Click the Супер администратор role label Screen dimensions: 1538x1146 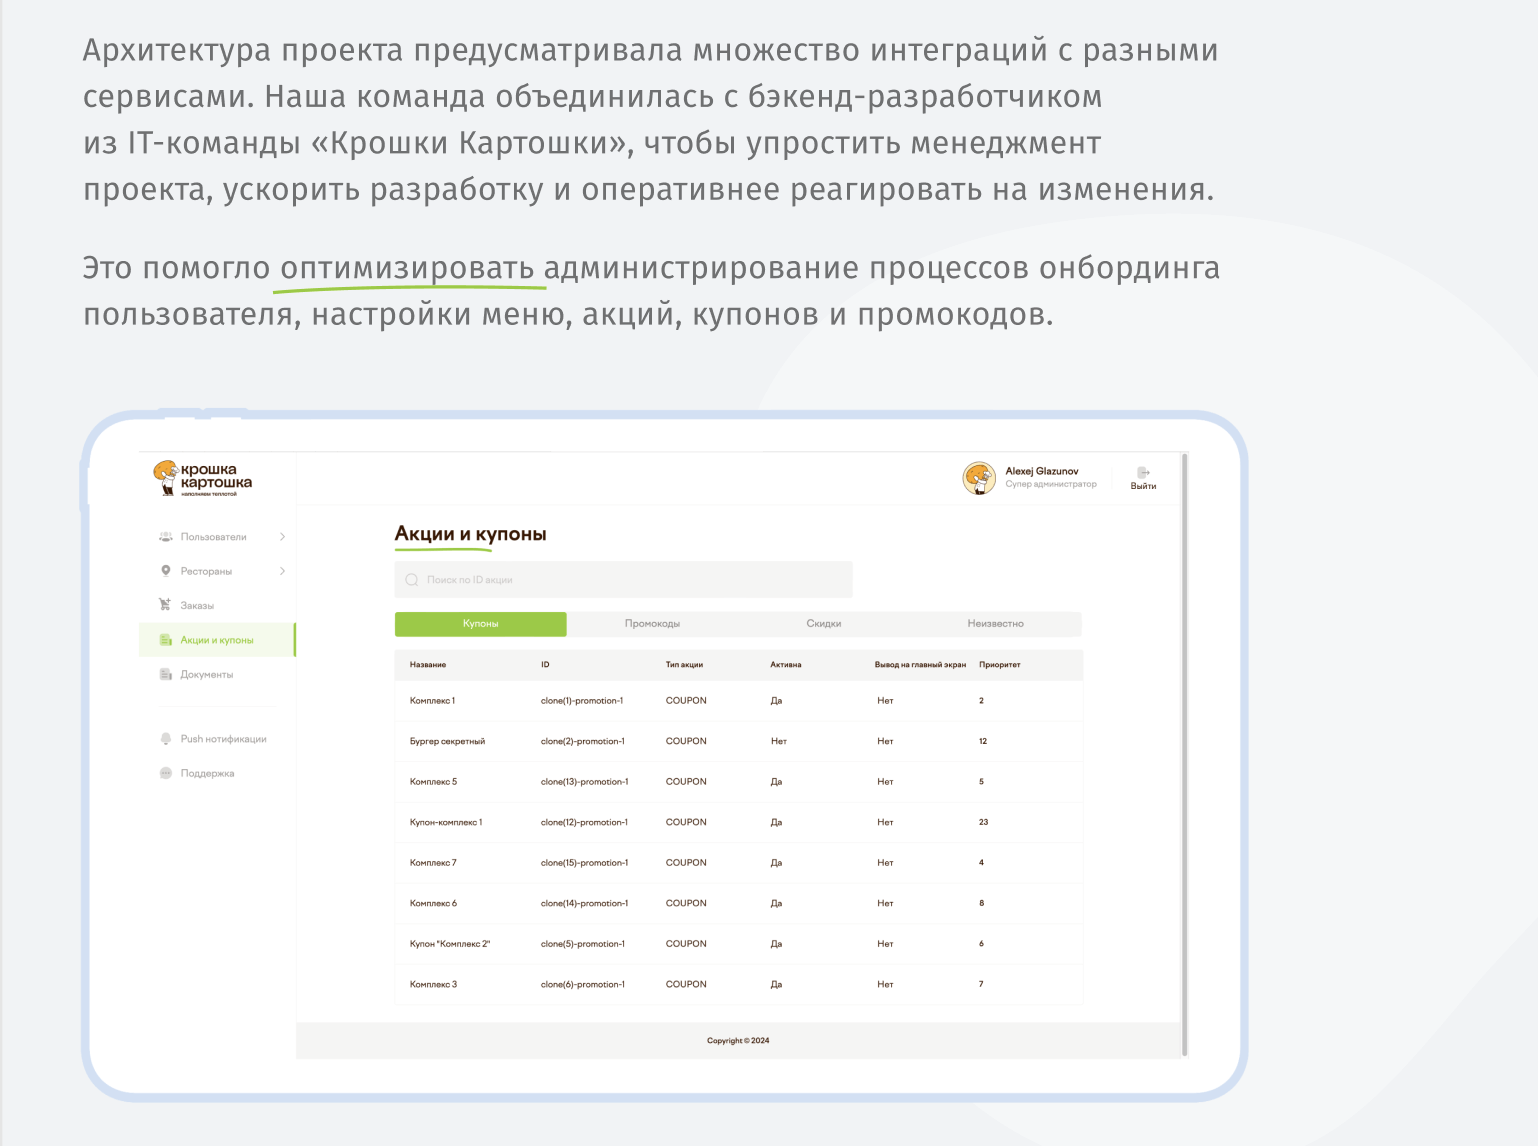click(x=1051, y=484)
